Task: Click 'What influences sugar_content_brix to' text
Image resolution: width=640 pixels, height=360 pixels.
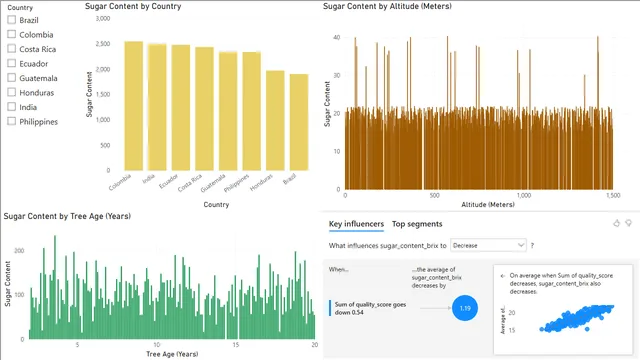Action: click(x=387, y=246)
